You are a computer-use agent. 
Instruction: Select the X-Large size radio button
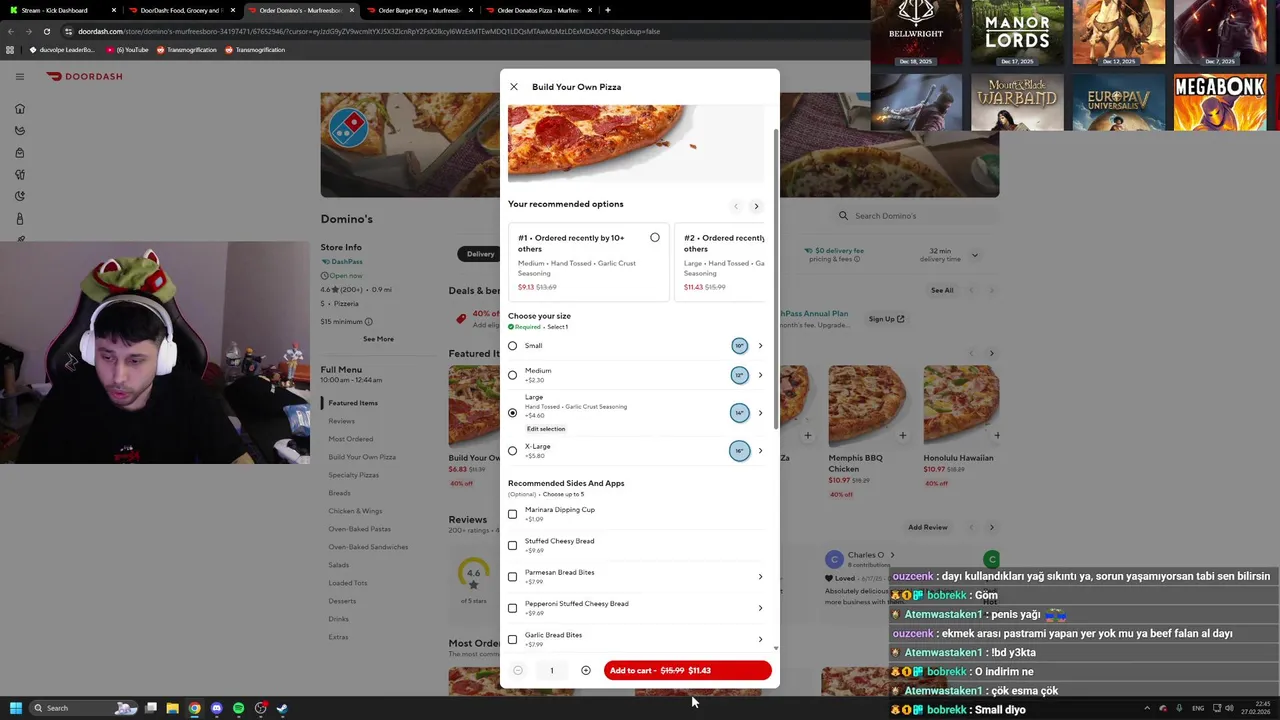click(x=513, y=451)
